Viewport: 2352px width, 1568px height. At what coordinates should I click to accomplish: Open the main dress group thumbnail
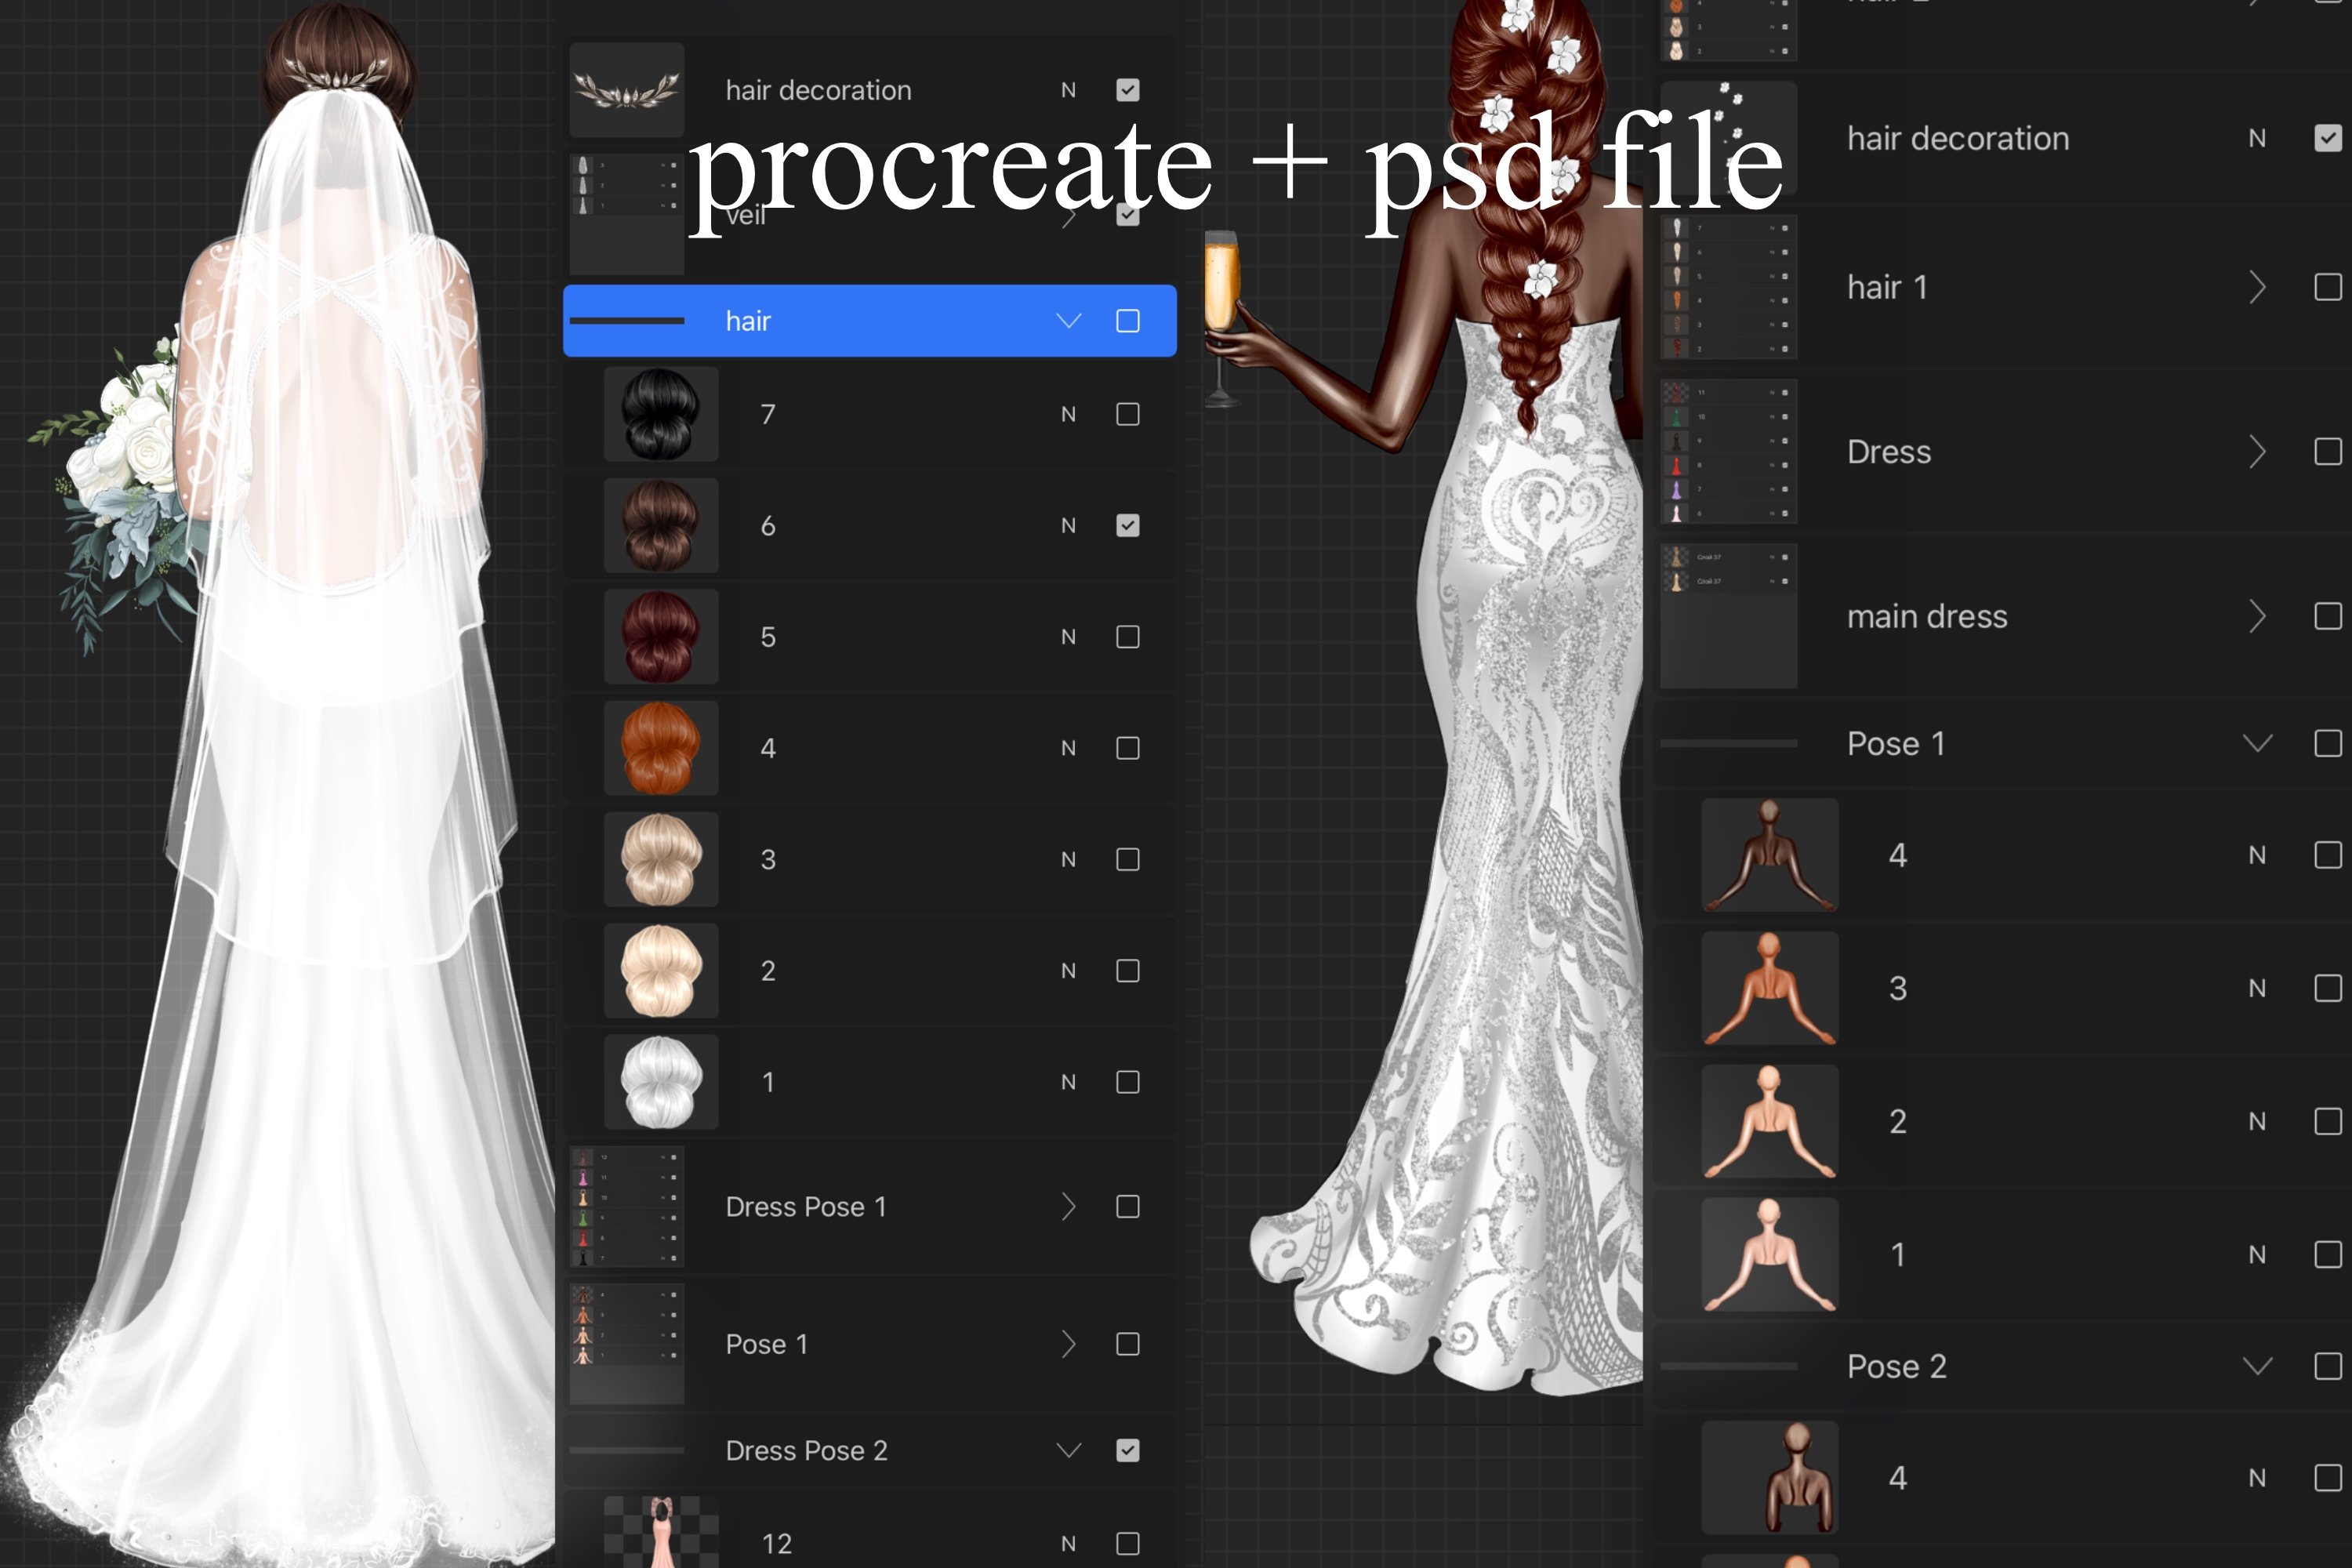point(1729,616)
